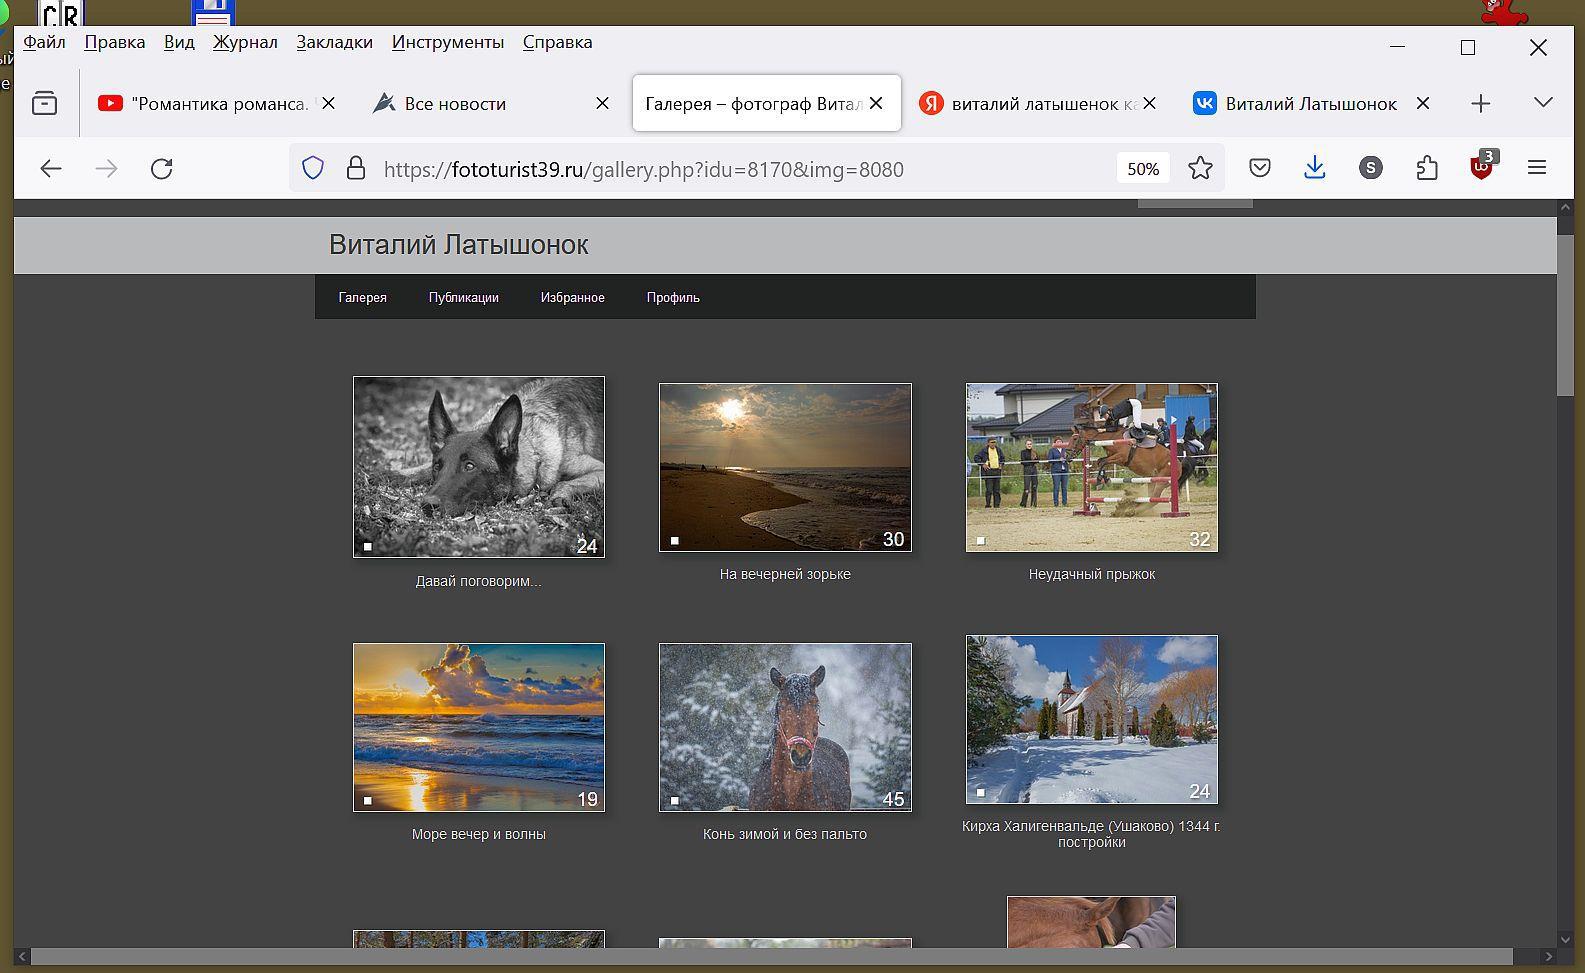The width and height of the screenshot is (1585, 973).
Task: Show site security padlock info
Action: coord(355,169)
